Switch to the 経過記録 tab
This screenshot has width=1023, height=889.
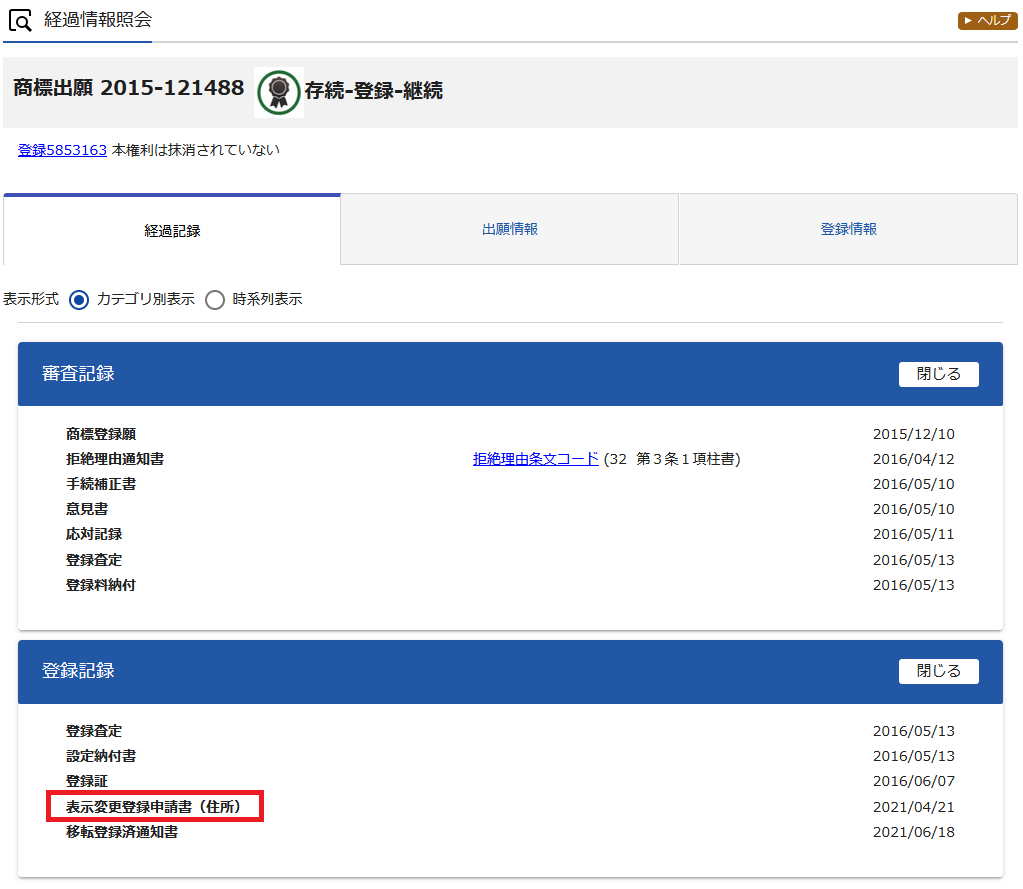(x=172, y=230)
